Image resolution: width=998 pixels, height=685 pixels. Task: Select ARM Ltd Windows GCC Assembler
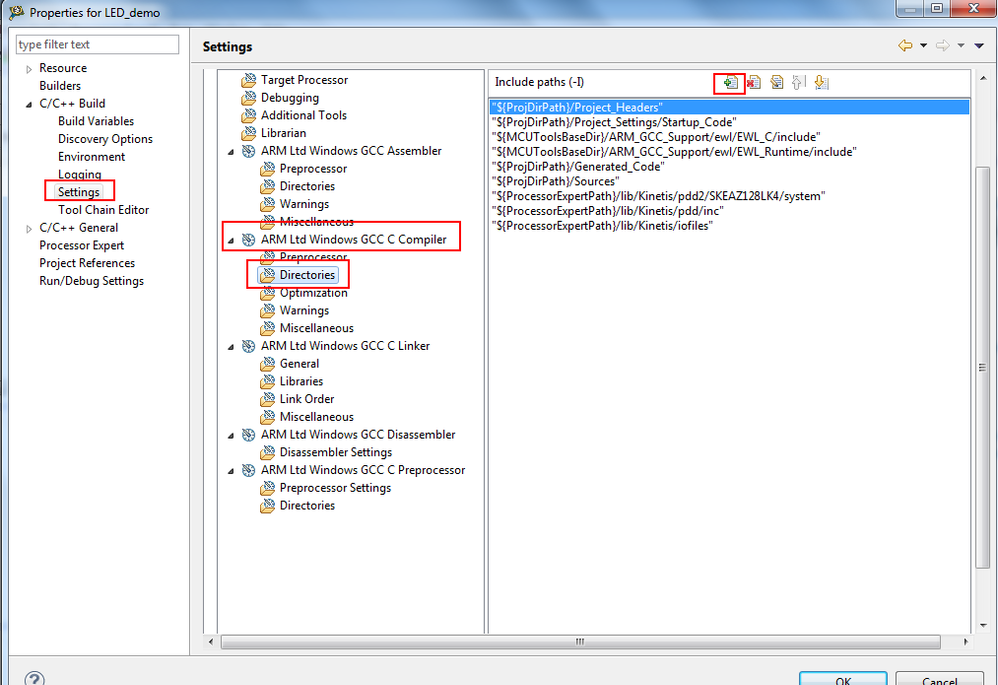pyautogui.click(x=351, y=151)
